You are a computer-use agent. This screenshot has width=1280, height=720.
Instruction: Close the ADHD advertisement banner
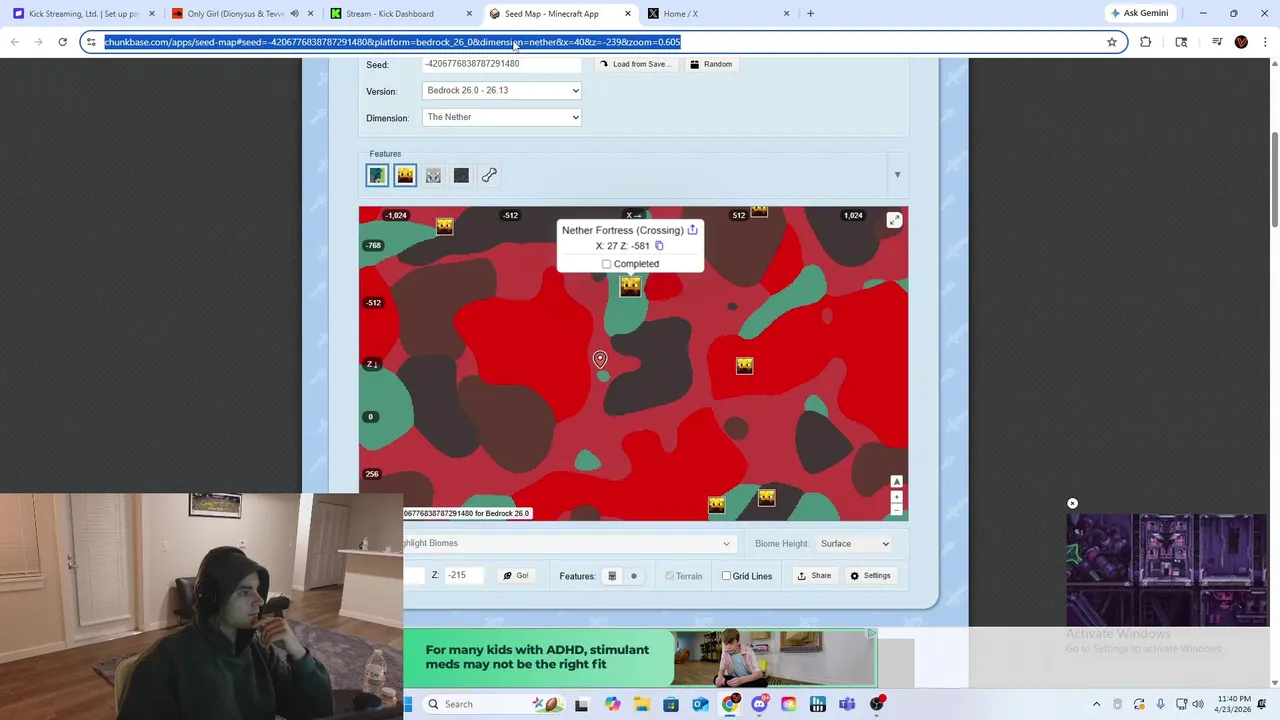(x=872, y=634)
